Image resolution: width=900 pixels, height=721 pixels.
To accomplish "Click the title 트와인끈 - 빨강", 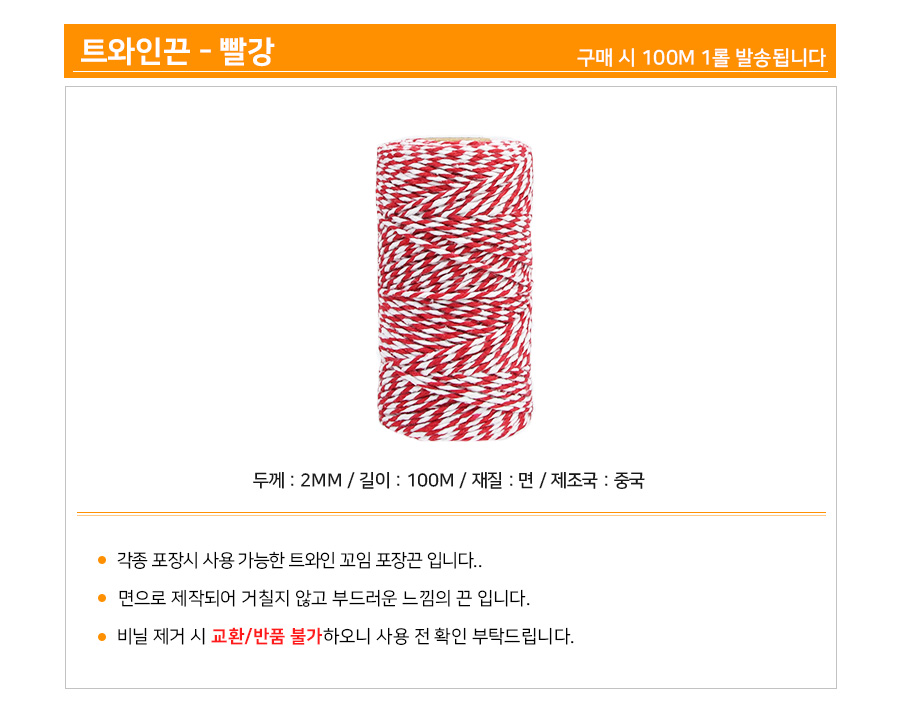I will (x=177, y=51).
